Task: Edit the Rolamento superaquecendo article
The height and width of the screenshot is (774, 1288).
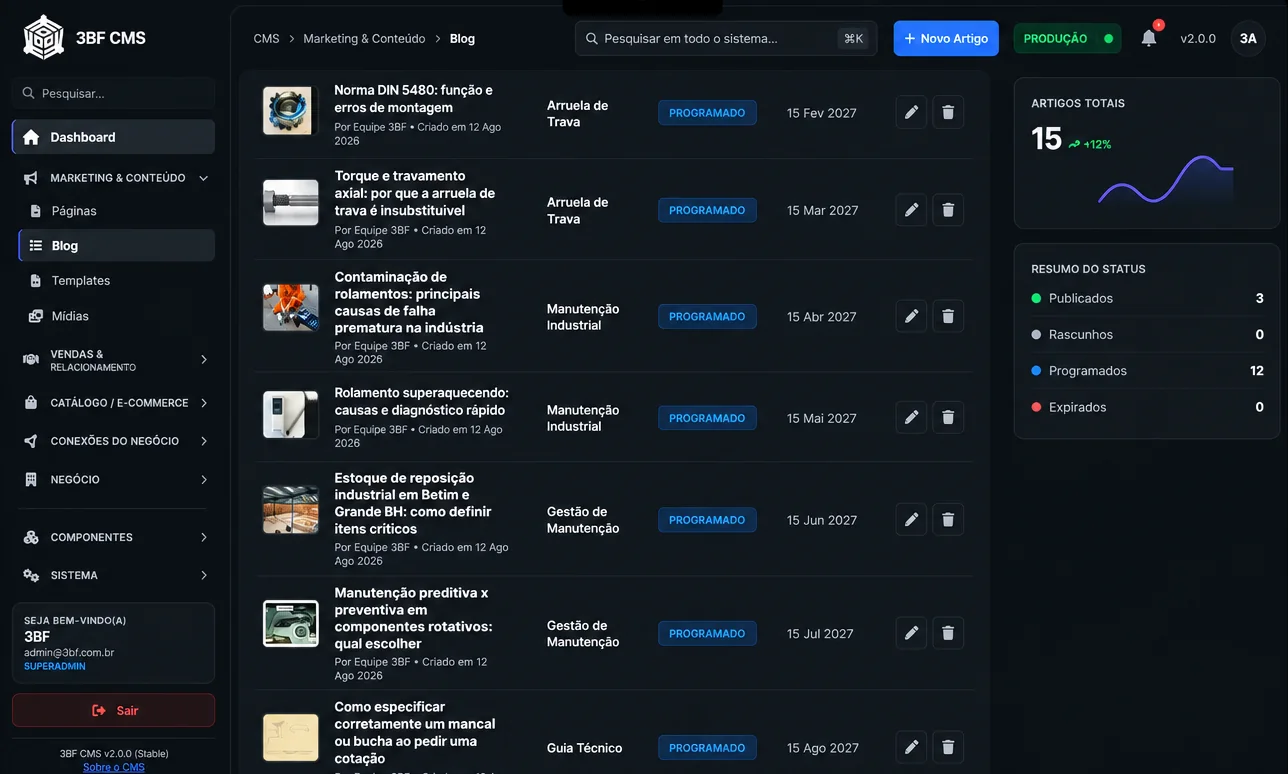Action: [x=911, y=417]
